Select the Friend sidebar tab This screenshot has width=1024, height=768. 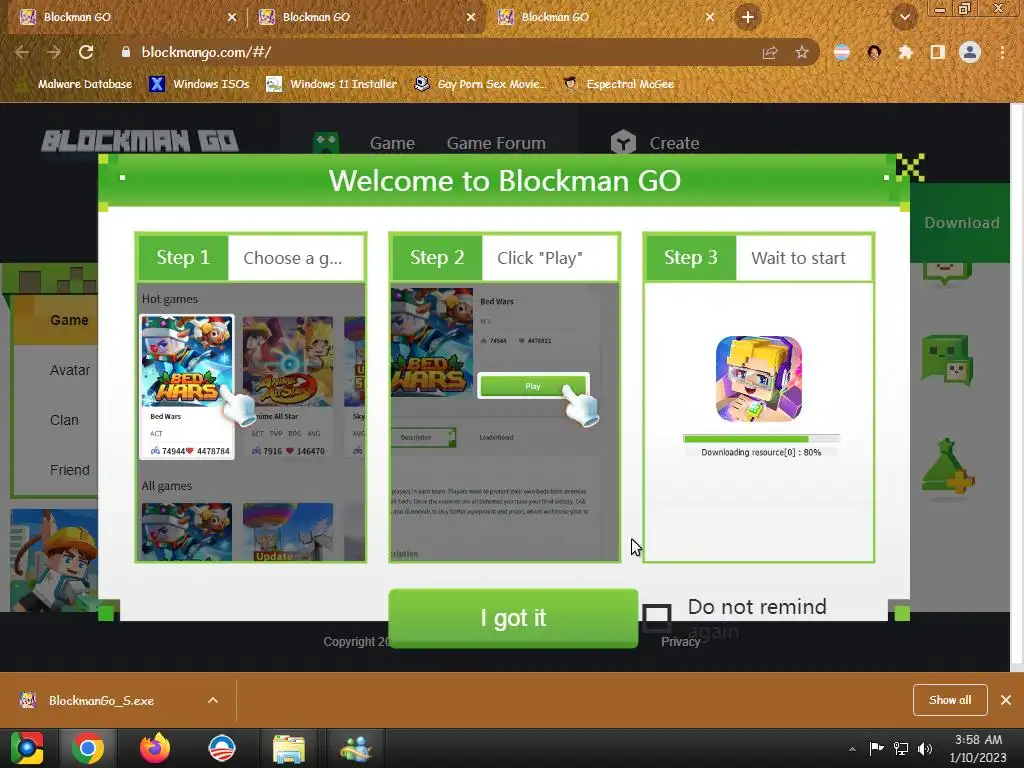point(69,470)
